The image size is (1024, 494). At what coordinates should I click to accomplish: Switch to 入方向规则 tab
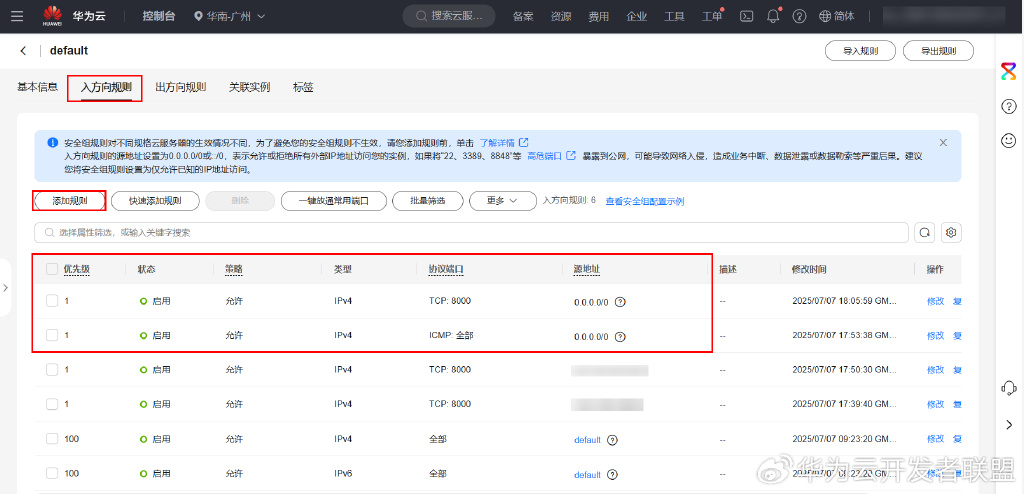106,88
